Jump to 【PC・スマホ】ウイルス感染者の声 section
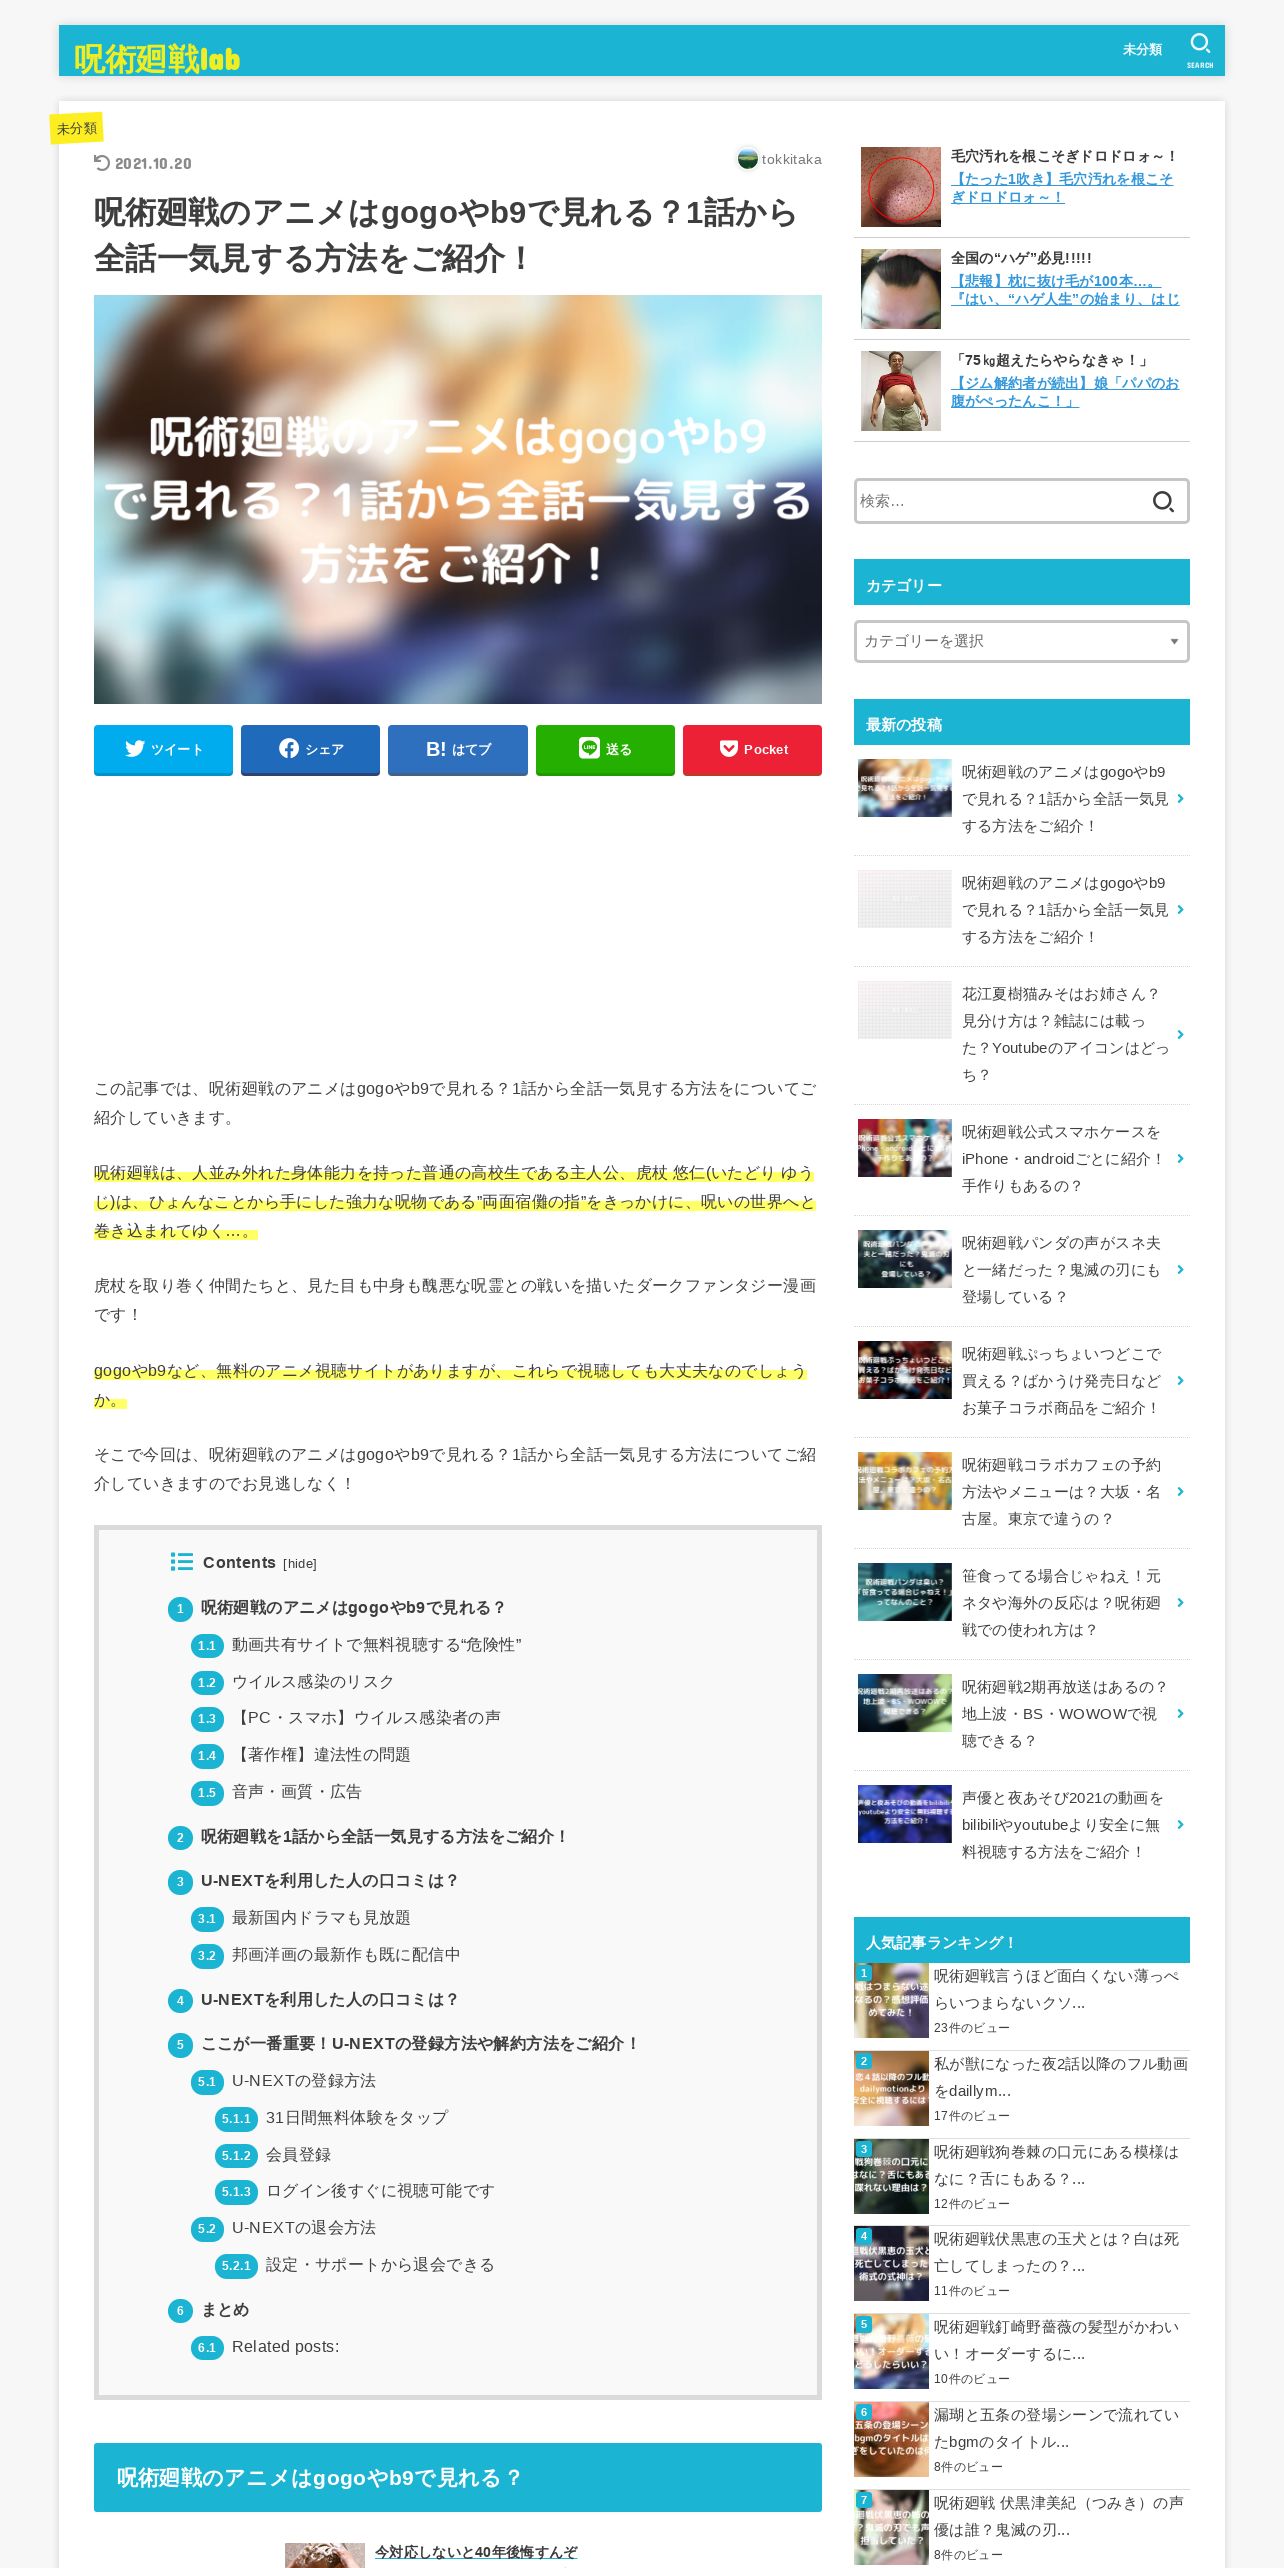The height and width of the screenshot is (2568, 1284). pyautogui.click(x=366, y=1717)
